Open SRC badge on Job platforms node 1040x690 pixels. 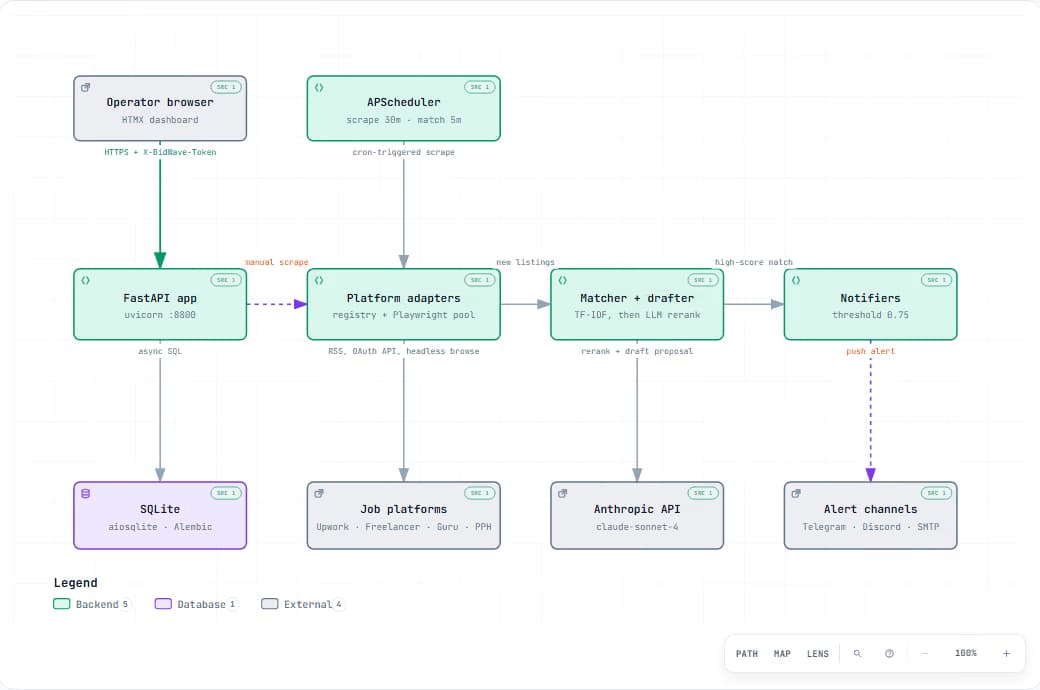pos(480,493)
